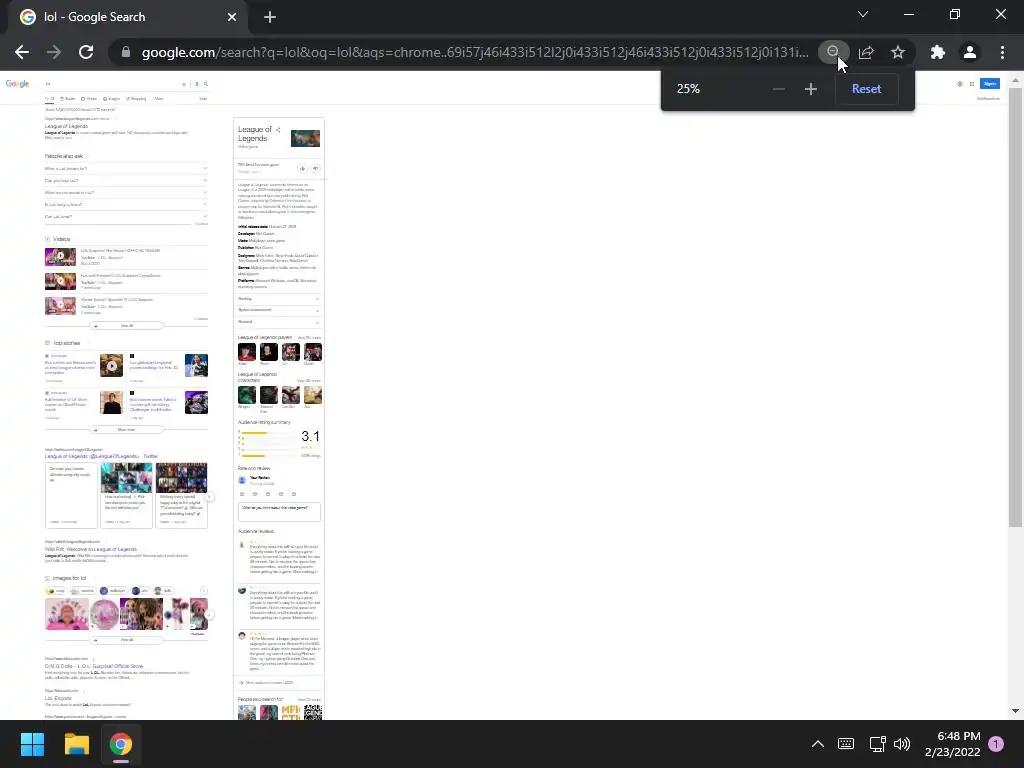Go back to the previous page
The height and width of the screenshot is (768, 1024).
point(22,52)
